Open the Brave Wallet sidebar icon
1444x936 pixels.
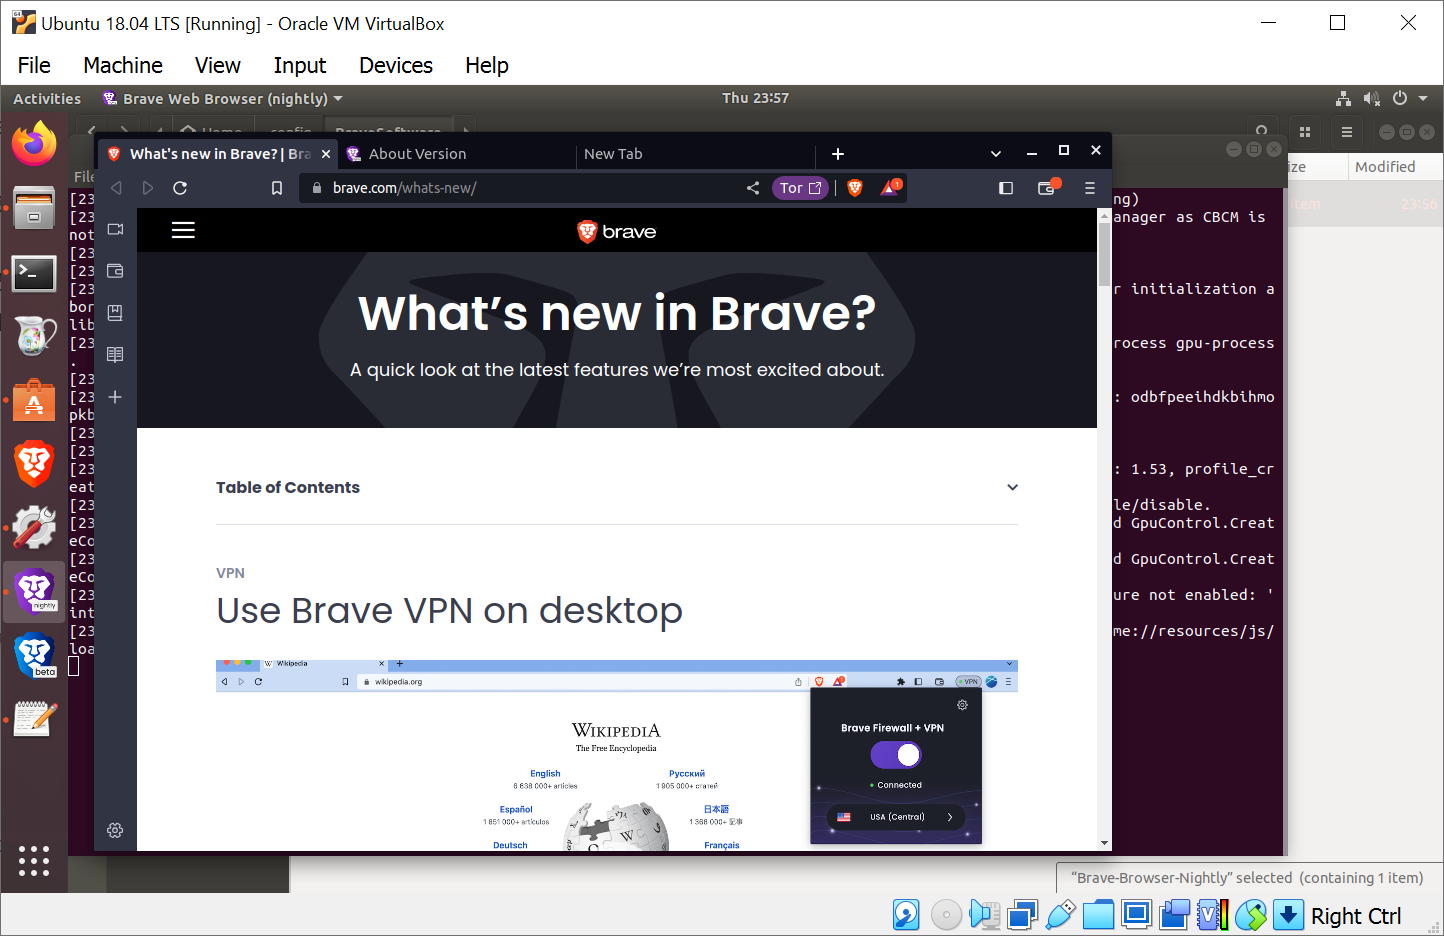(x=114, y=270)
